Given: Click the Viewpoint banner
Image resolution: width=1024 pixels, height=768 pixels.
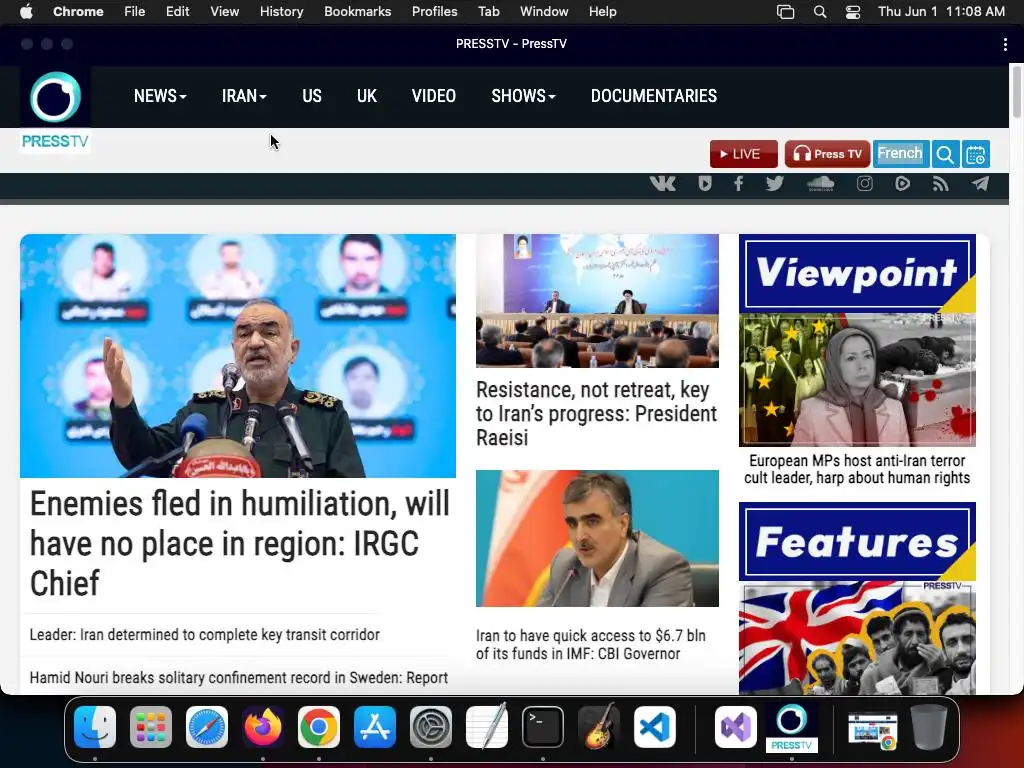Looking at the screenshot, I should tap(857, 274).
